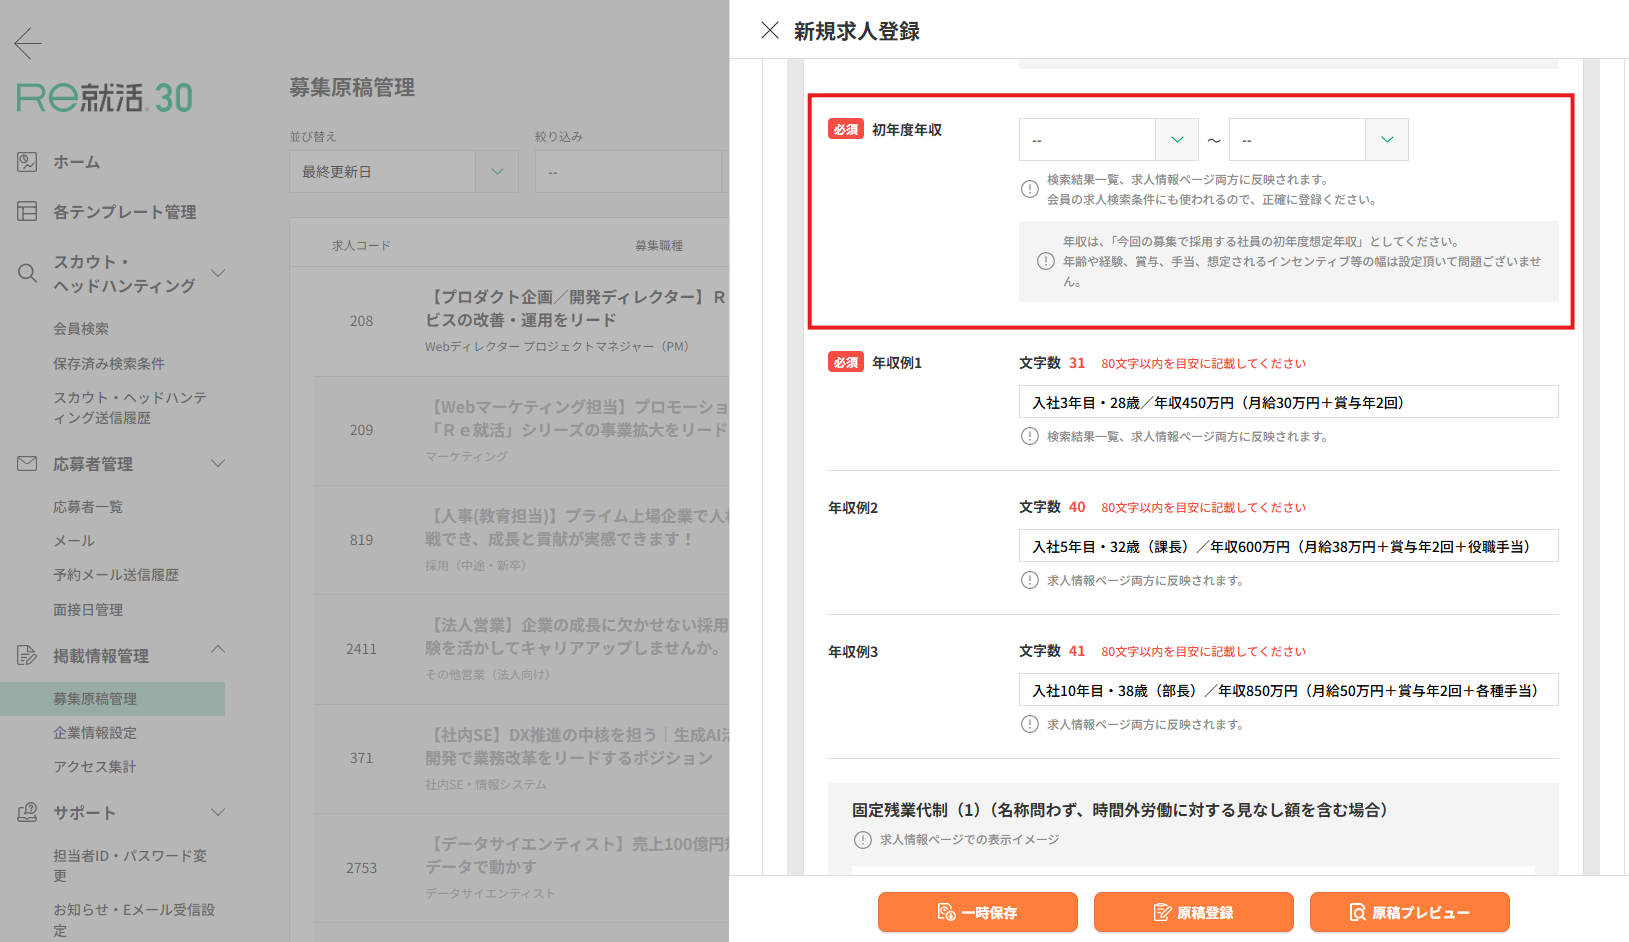The image size is (1629, 942).
Task: Click info icon under 年収例3 field
Action: pyautogui.click(x=1029, y=724)
